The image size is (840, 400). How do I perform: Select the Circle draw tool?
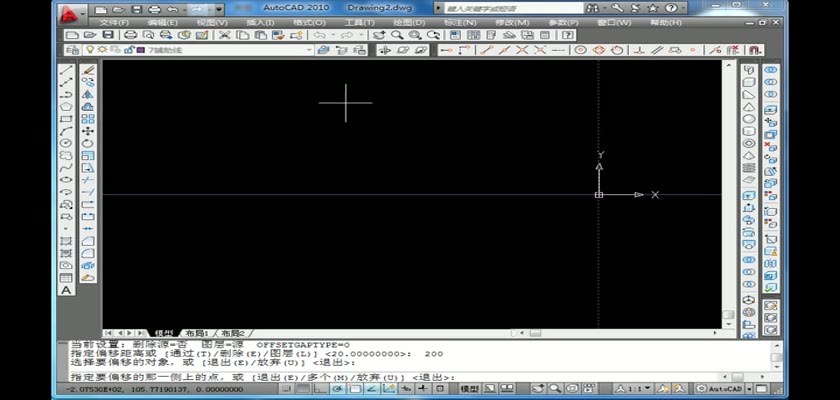[x=66, y=143]
